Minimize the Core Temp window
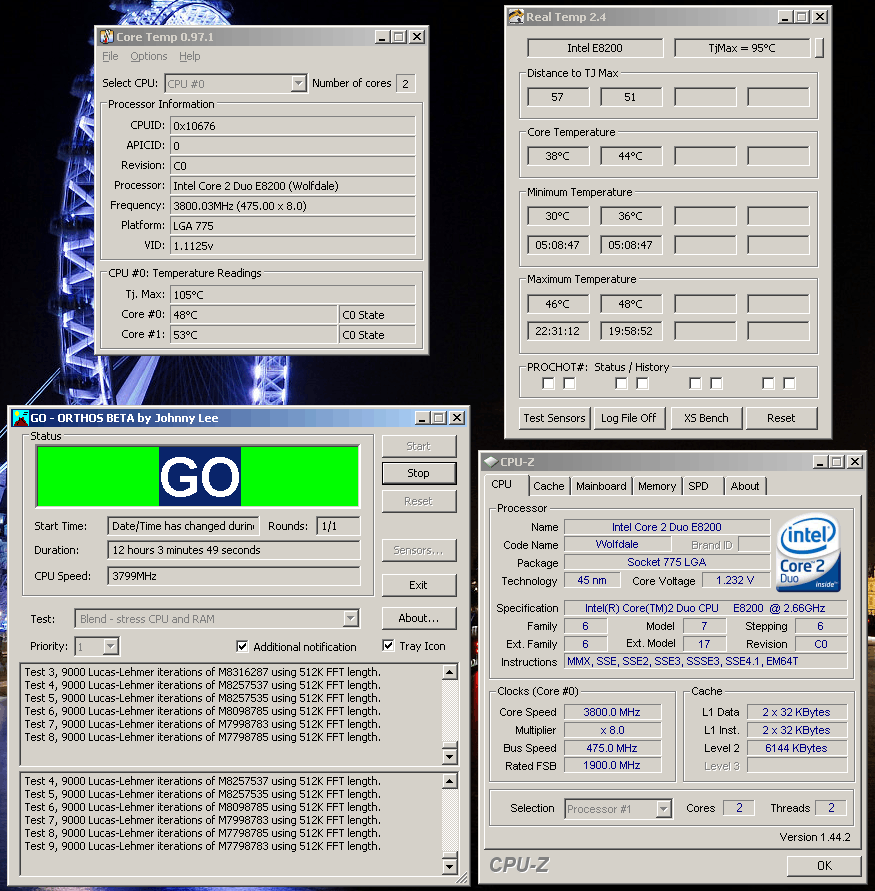This screenshot has width=875, height=891. pos(382,37)
